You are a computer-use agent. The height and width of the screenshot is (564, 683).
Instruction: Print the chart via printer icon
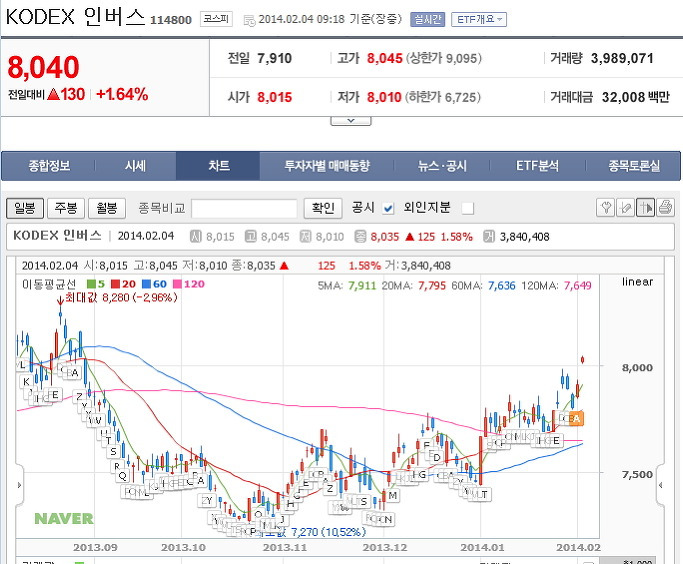pos(665,208)
